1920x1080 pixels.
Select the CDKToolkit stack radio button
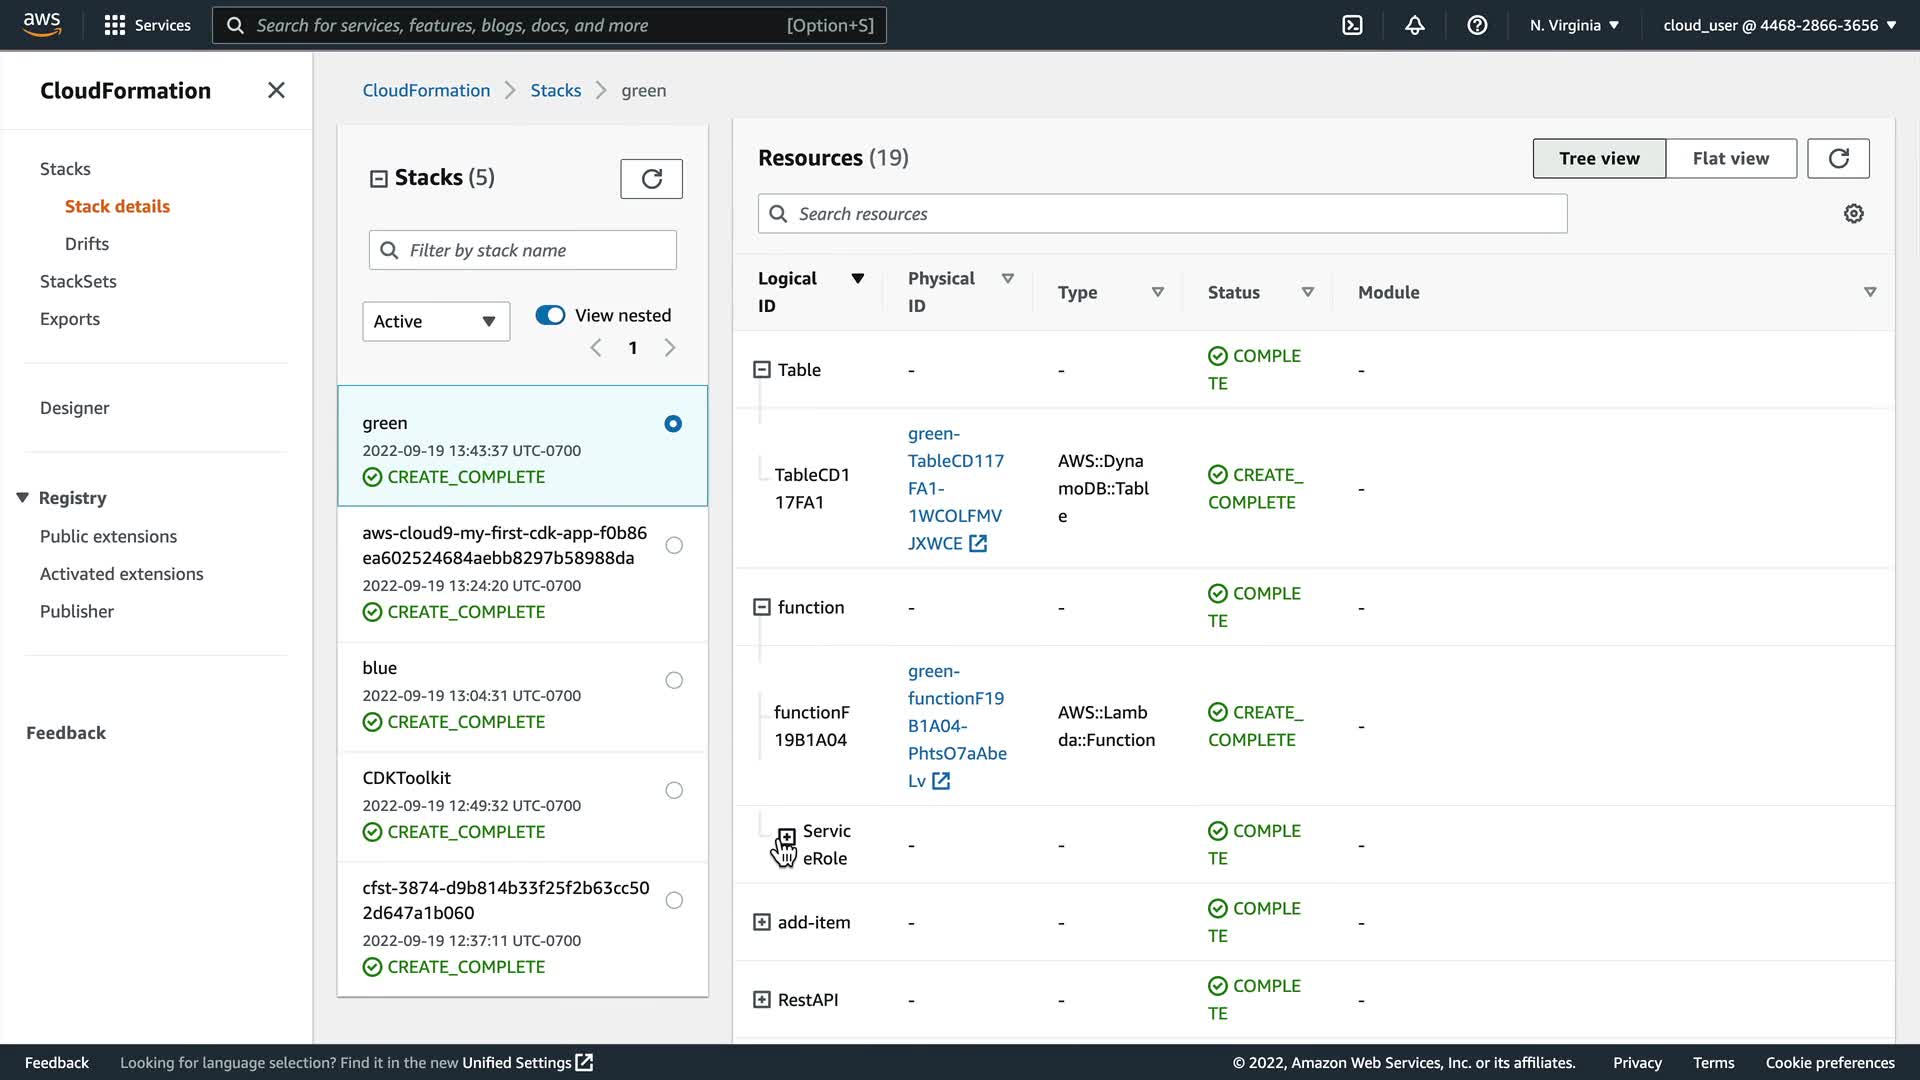click(x=674, y=790)
